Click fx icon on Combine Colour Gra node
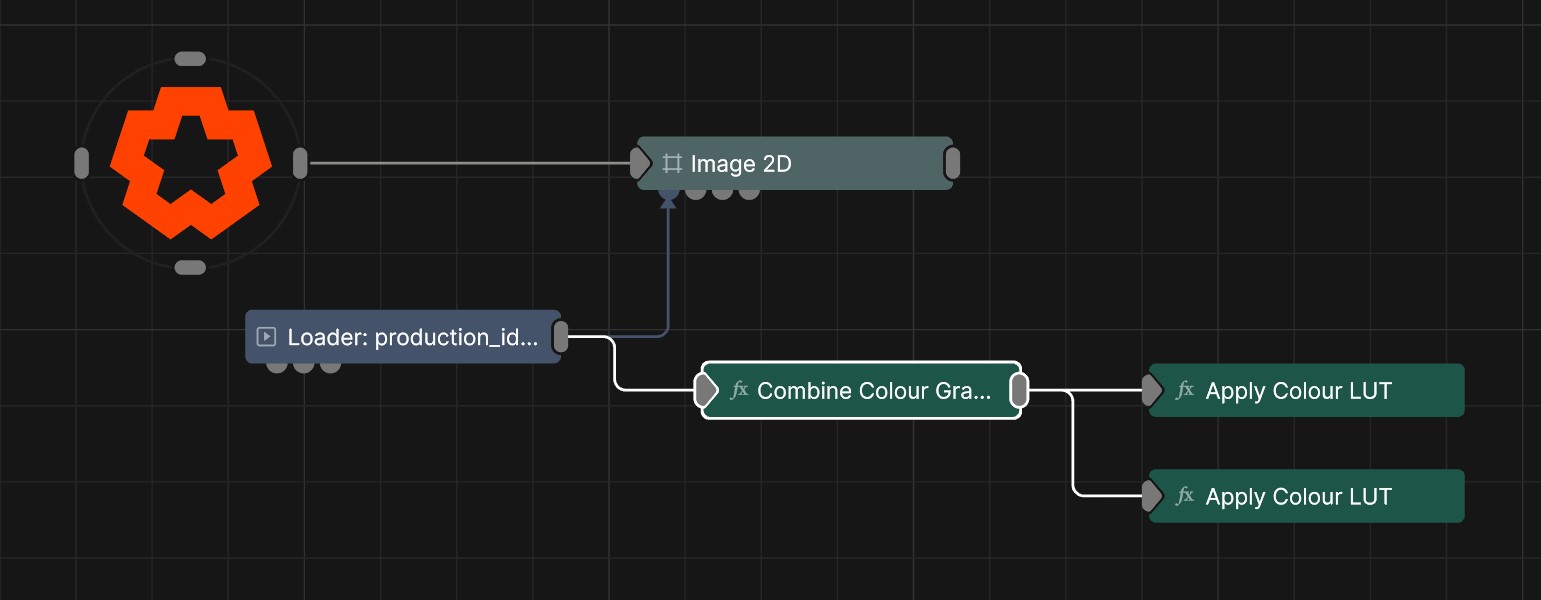 tap(739, 390)
